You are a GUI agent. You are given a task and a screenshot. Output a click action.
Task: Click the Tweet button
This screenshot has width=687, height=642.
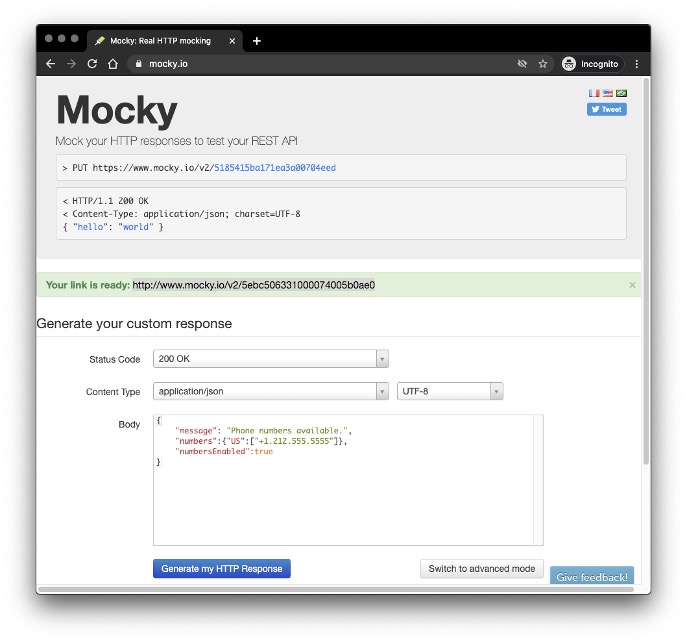tap(607, 109)
